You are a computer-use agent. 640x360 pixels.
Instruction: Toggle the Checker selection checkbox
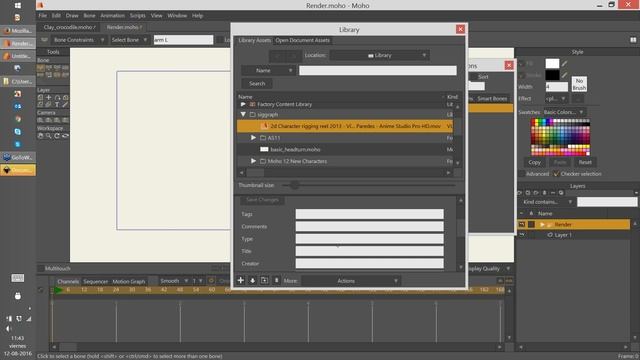tap(556, 174)
